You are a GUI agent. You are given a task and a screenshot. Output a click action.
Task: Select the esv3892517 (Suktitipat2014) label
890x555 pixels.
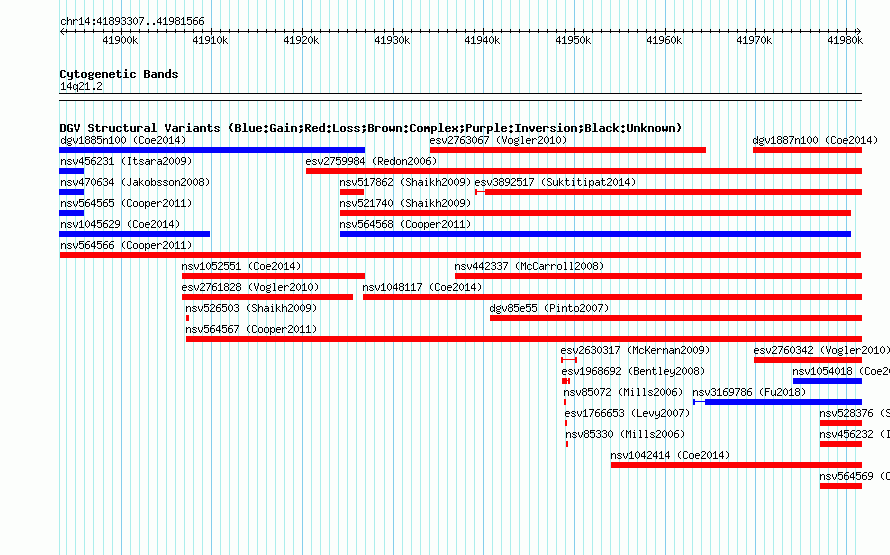pyautogui.click(x=555, y=182)
